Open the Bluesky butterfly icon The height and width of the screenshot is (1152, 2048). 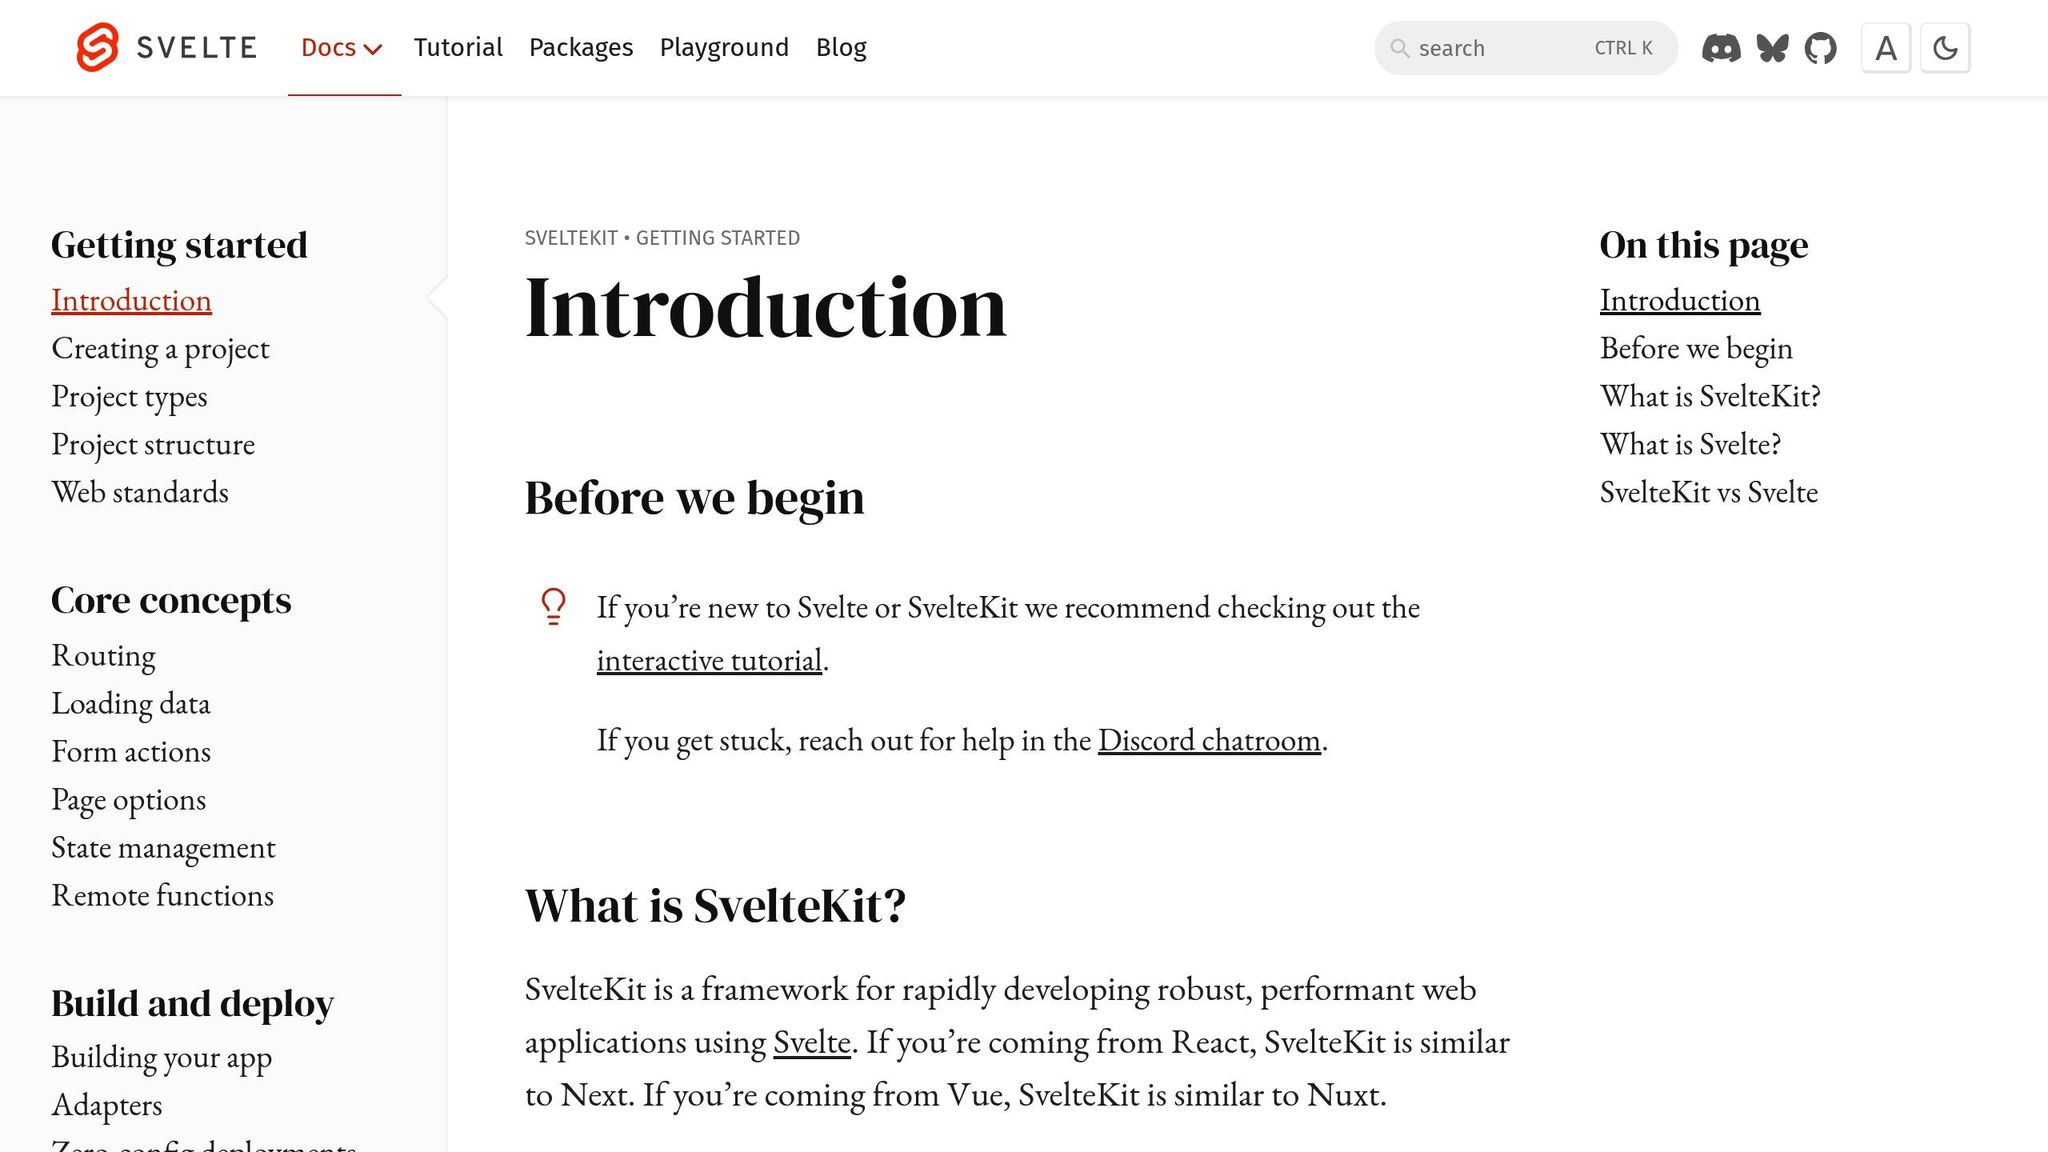(1771, 47)
